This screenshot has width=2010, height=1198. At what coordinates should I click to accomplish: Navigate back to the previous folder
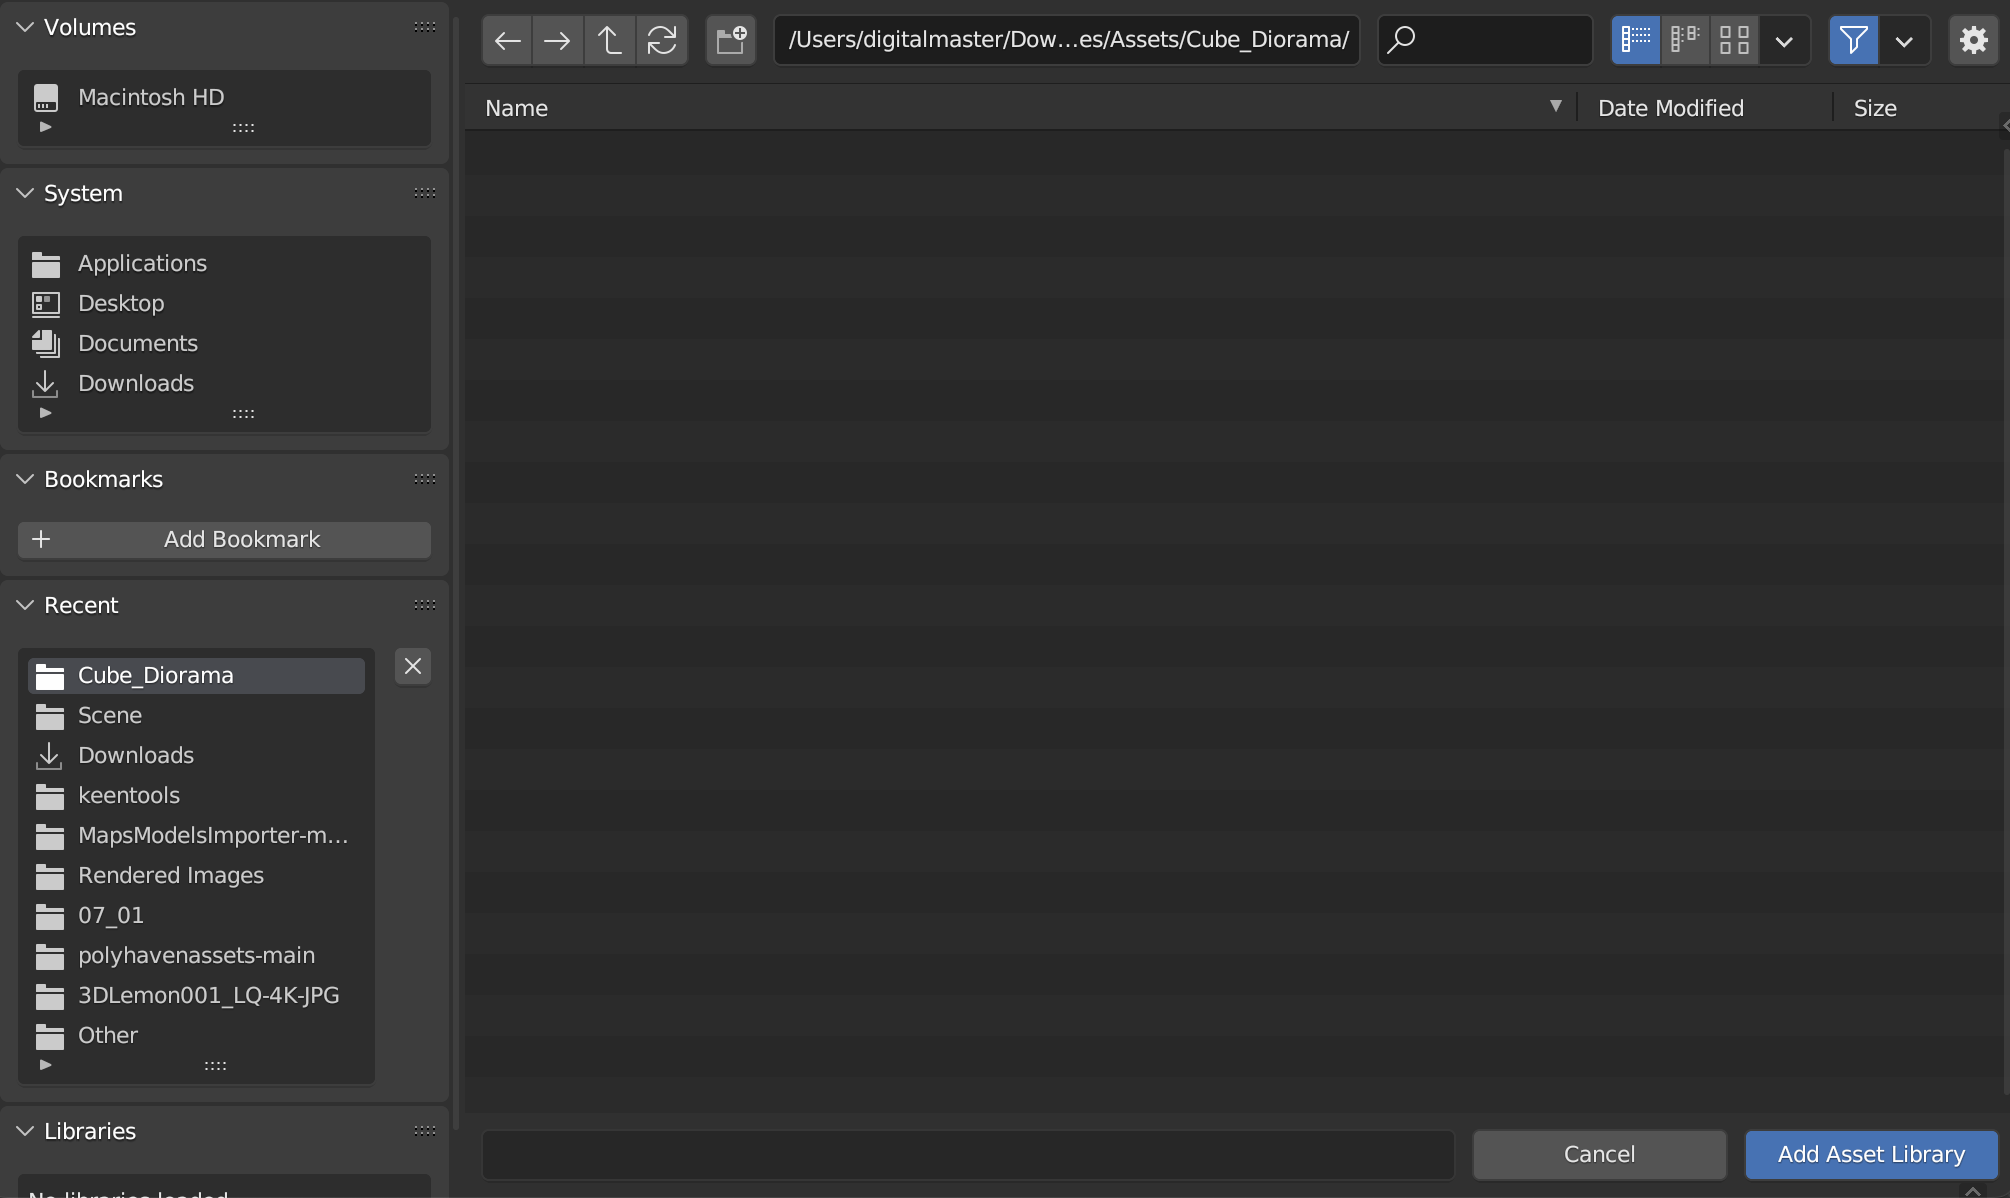point(506,40)
